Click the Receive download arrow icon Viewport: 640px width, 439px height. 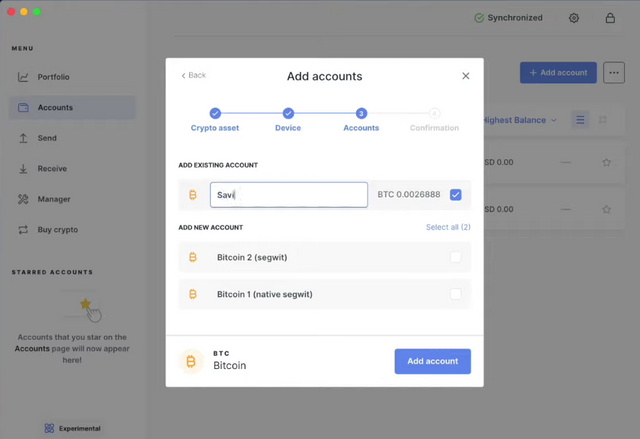coord(23,169)
